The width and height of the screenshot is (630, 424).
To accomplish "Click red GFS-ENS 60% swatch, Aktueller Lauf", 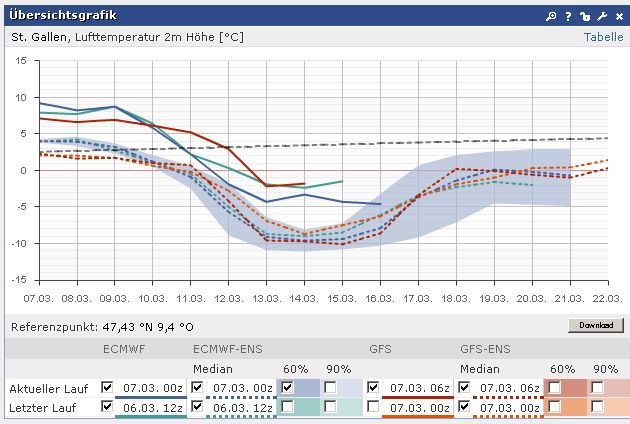I will 574,387.
